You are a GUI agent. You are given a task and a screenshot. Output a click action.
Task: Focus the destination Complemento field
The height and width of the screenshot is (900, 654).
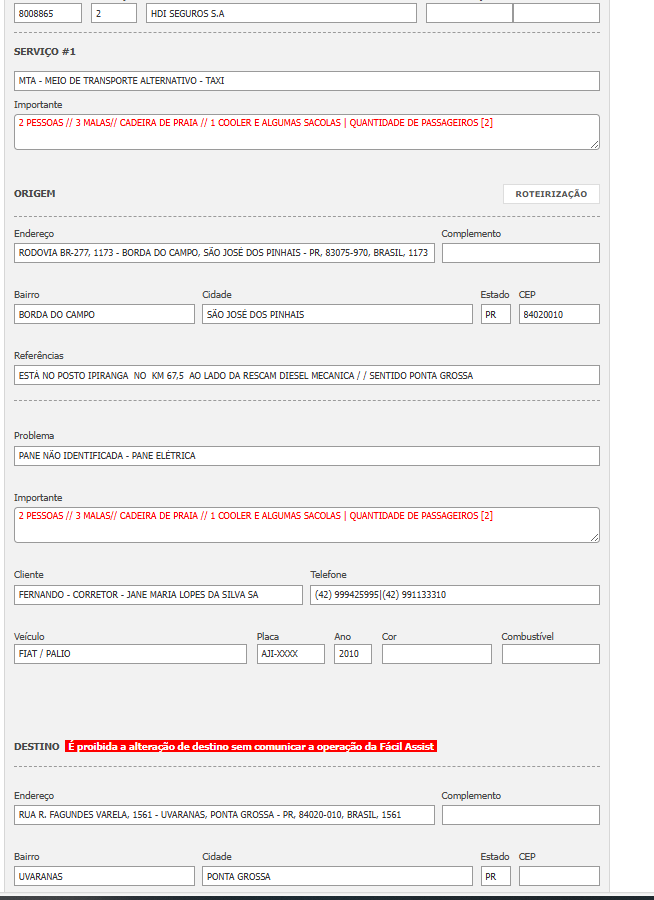pos(521,814)
